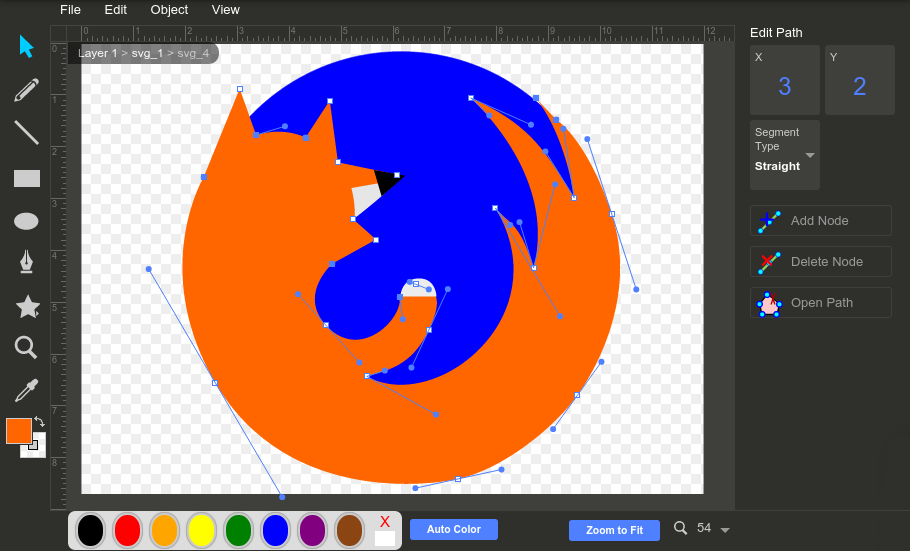Pick the green palette swatch
The height and width of the screenshot is (551, 910).
(x=239, y=530)
